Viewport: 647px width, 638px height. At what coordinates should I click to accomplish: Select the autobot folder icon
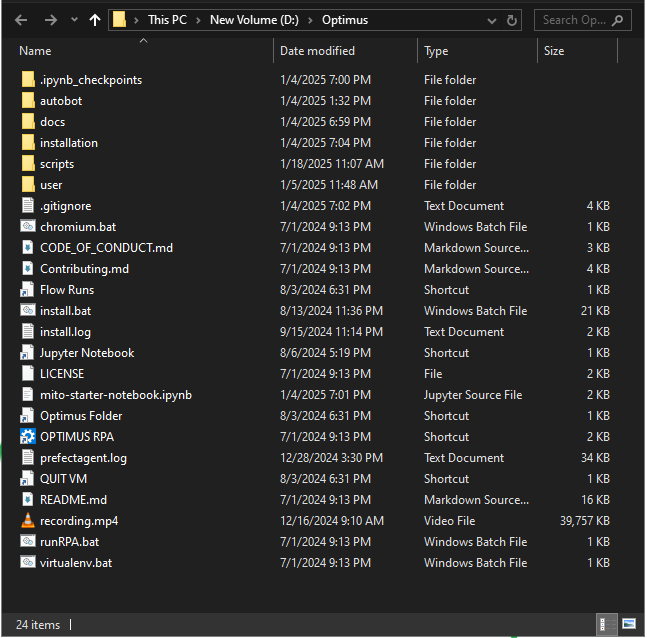click(x=28, y=100)
